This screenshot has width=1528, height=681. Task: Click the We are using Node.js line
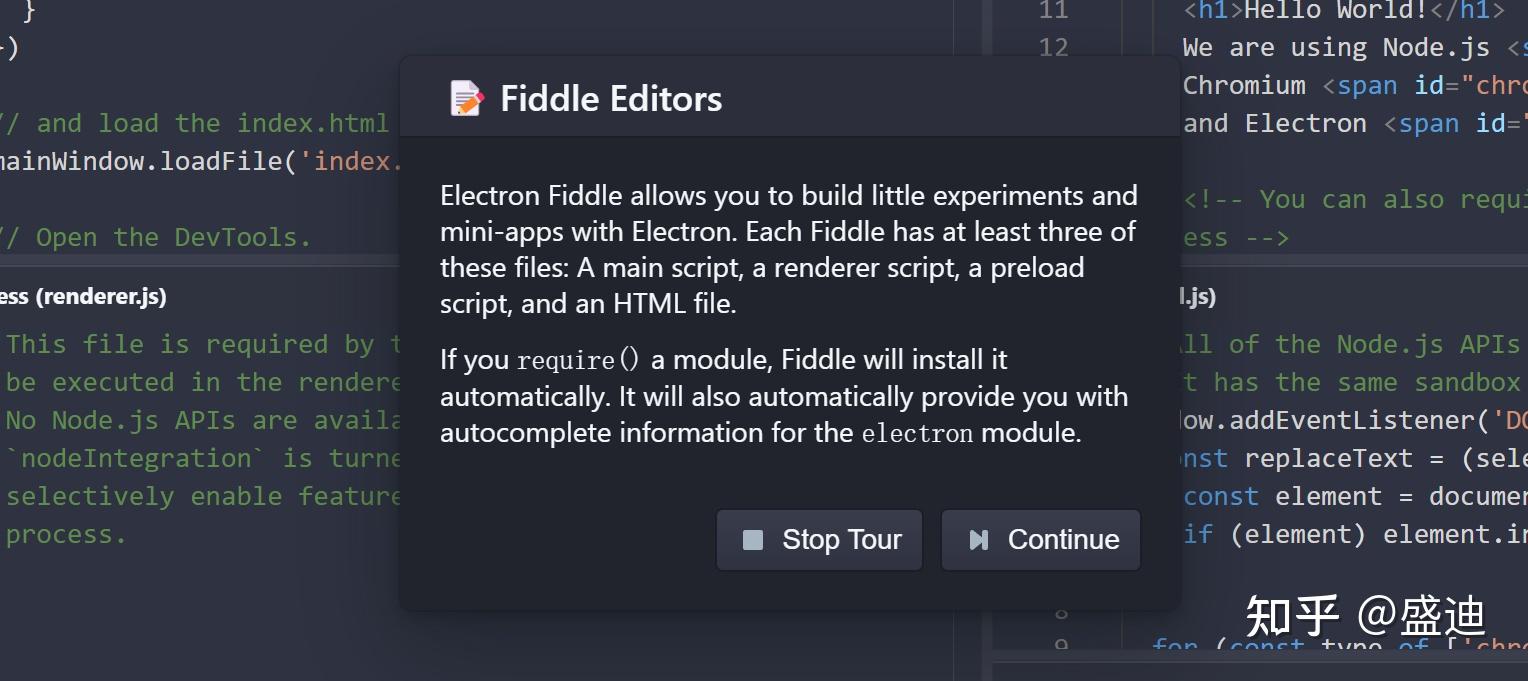(1330, 47)
